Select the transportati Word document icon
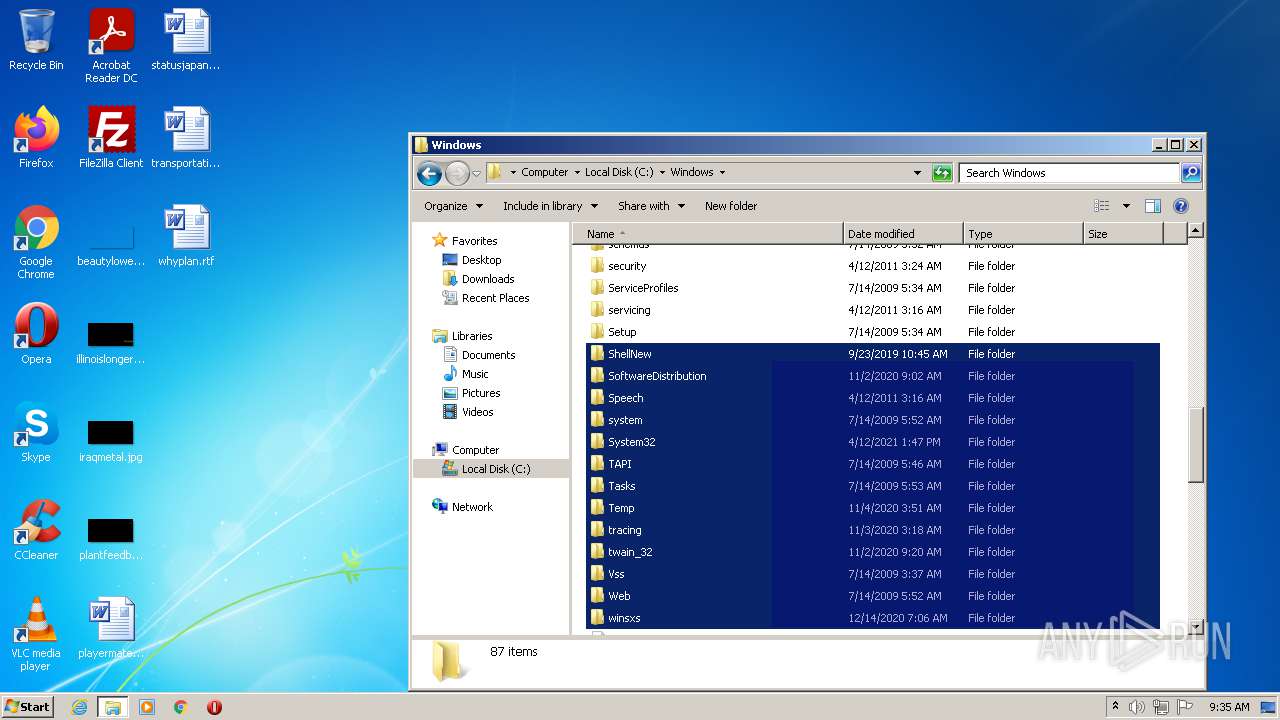The width and height of the screenshot is (1280, 720). [x=186, y=138]
